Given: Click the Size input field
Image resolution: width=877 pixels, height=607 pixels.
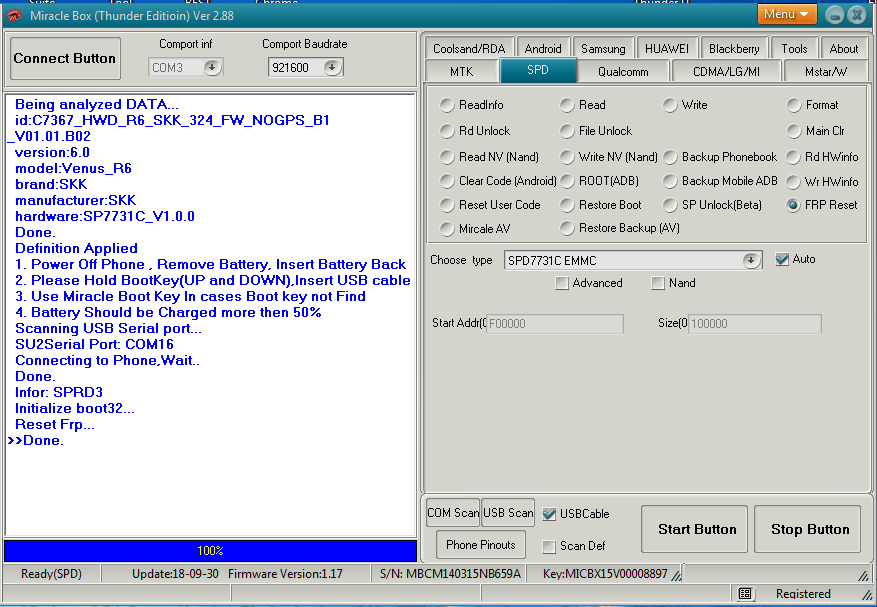Looking at the screenshot, I should click(x=755, y=323).
